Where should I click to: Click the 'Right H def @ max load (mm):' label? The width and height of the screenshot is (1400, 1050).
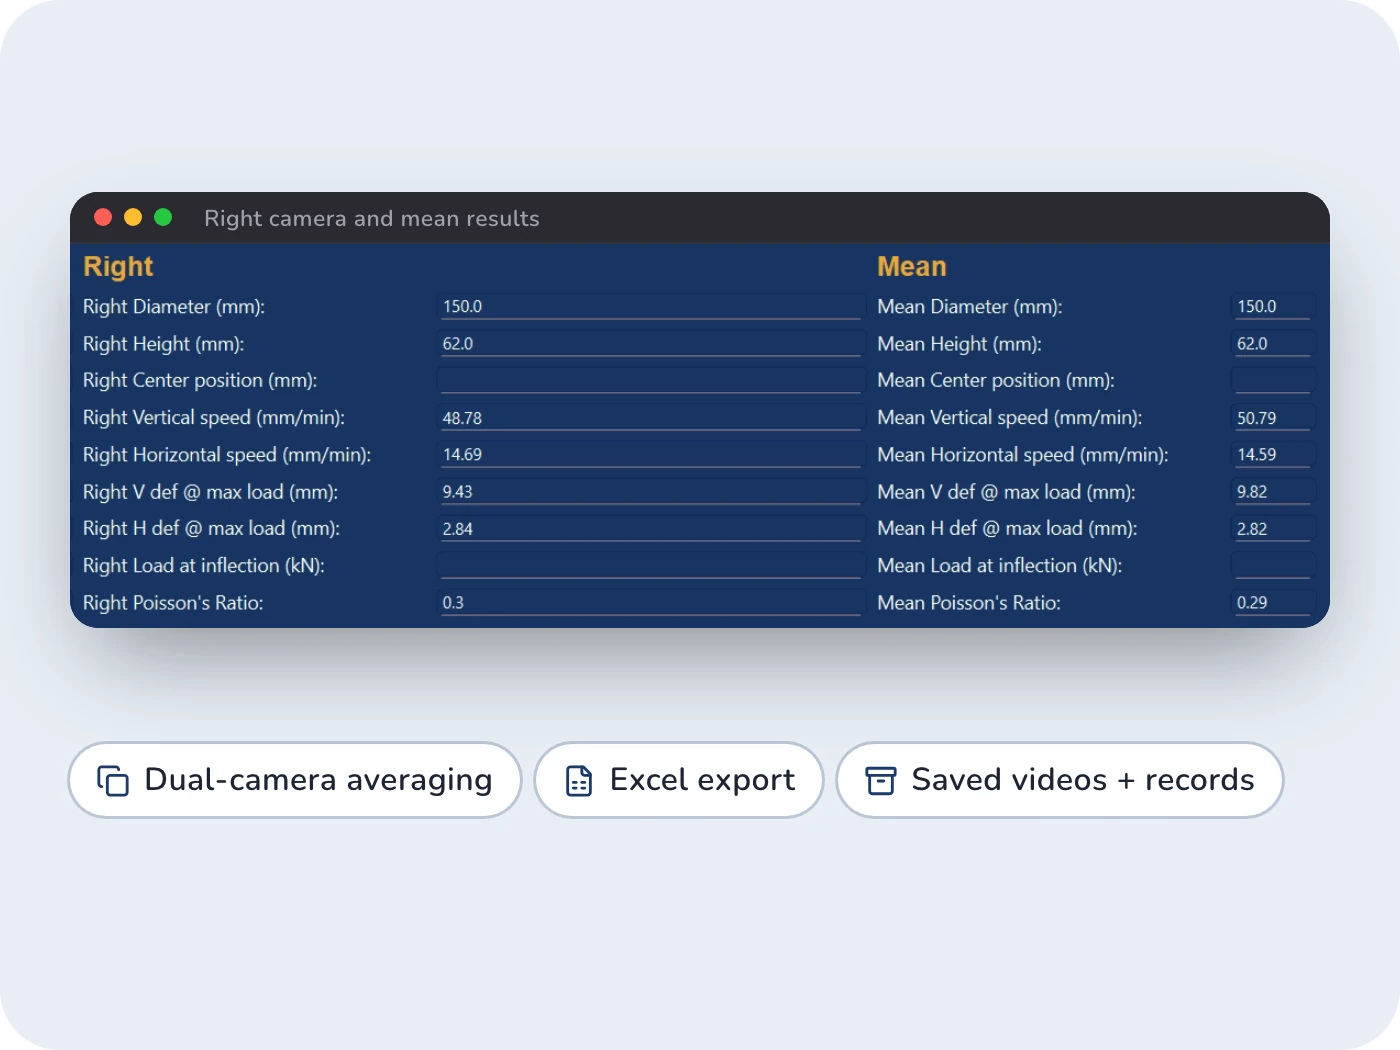[x=212, y=529]
